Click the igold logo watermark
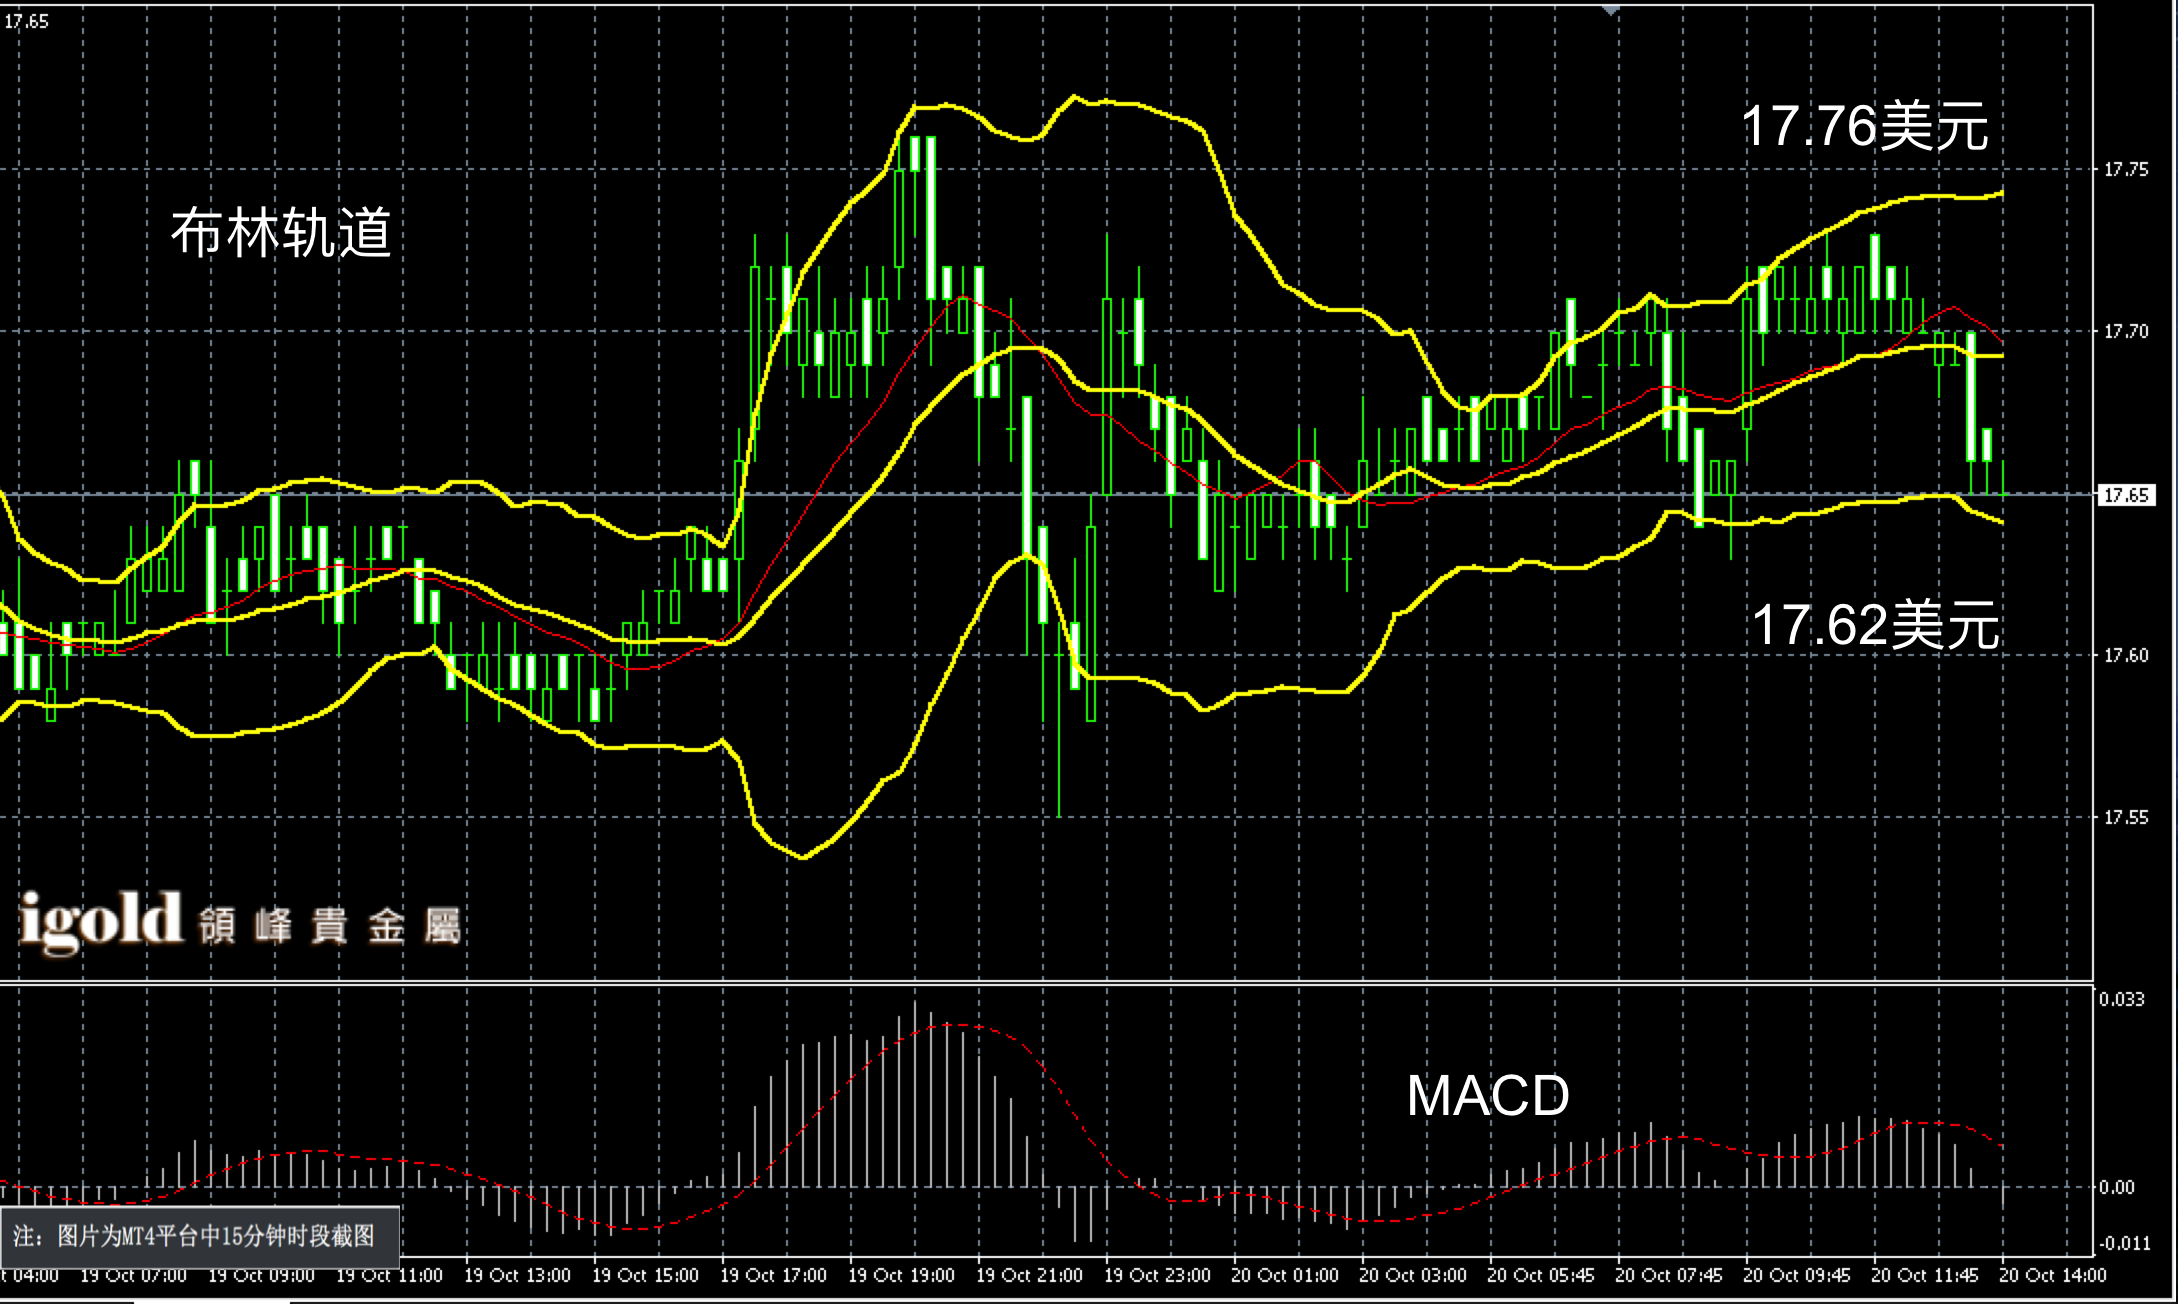This screenshot has width=2178, height=1304. pos(100,920)
